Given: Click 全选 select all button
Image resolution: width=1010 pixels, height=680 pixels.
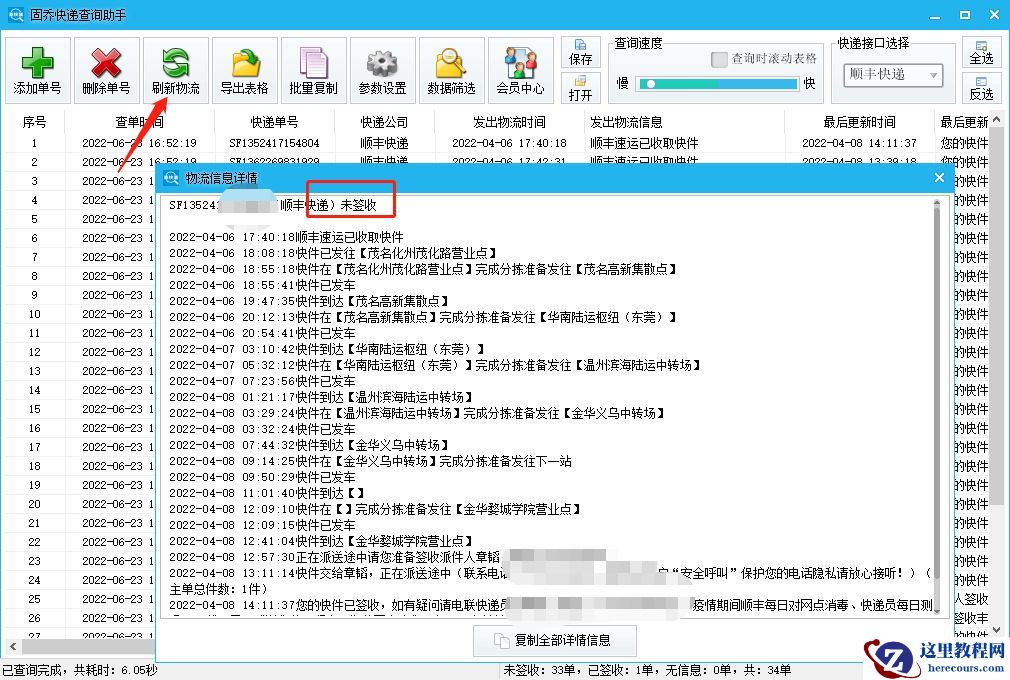Looking at the screenshot, I should coord(981,52).
